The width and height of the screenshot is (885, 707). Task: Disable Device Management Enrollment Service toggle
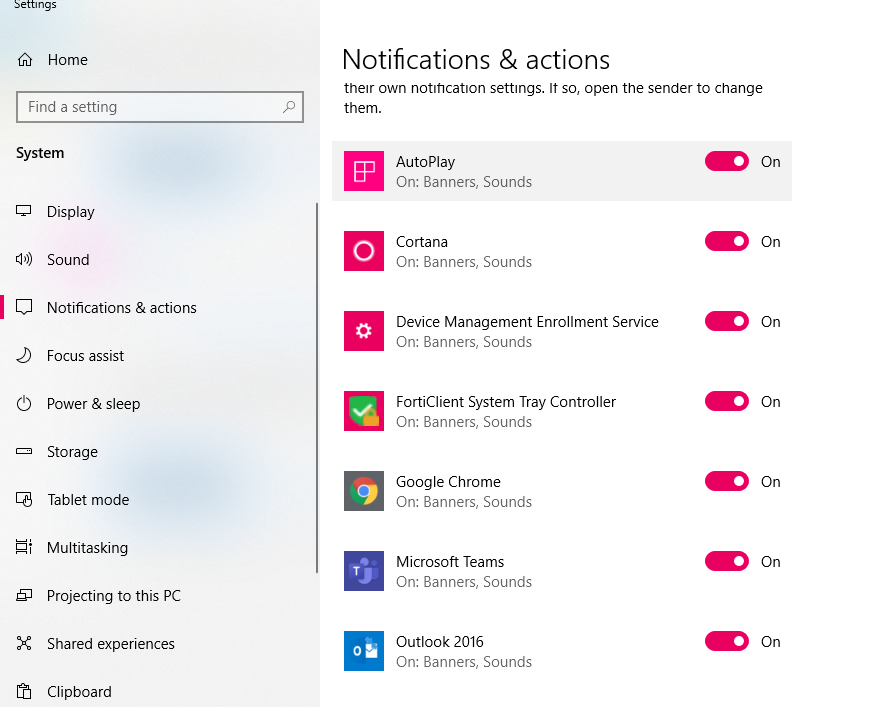[x=727, y=322]
